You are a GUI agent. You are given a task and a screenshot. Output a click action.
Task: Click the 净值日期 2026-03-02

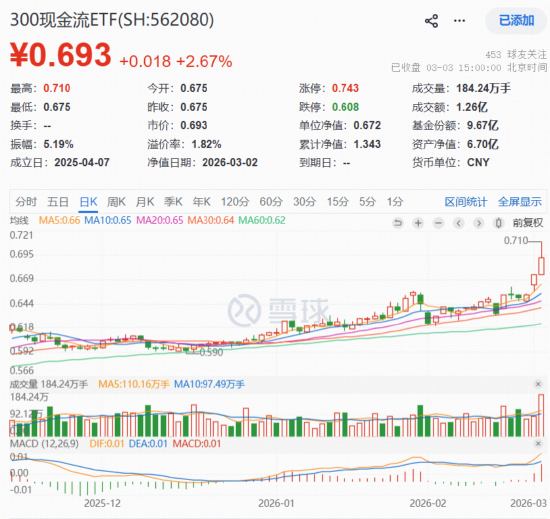pyautogui.click(x=230, y=162)
